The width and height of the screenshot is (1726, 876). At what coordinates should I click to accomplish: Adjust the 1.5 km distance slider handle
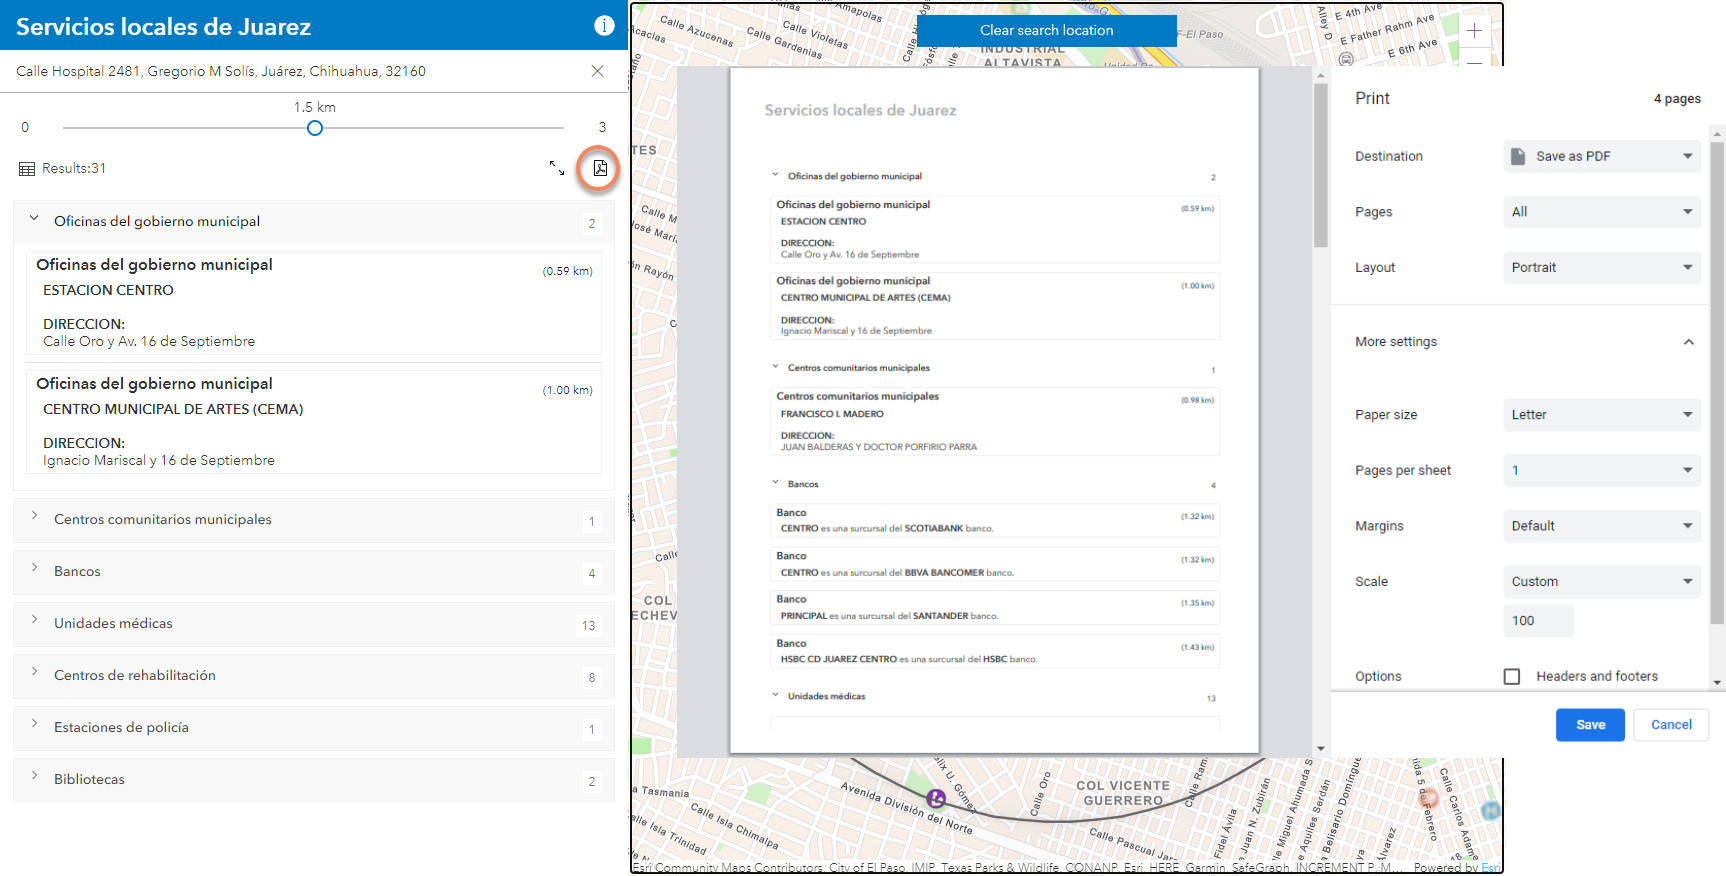[315, 128]
